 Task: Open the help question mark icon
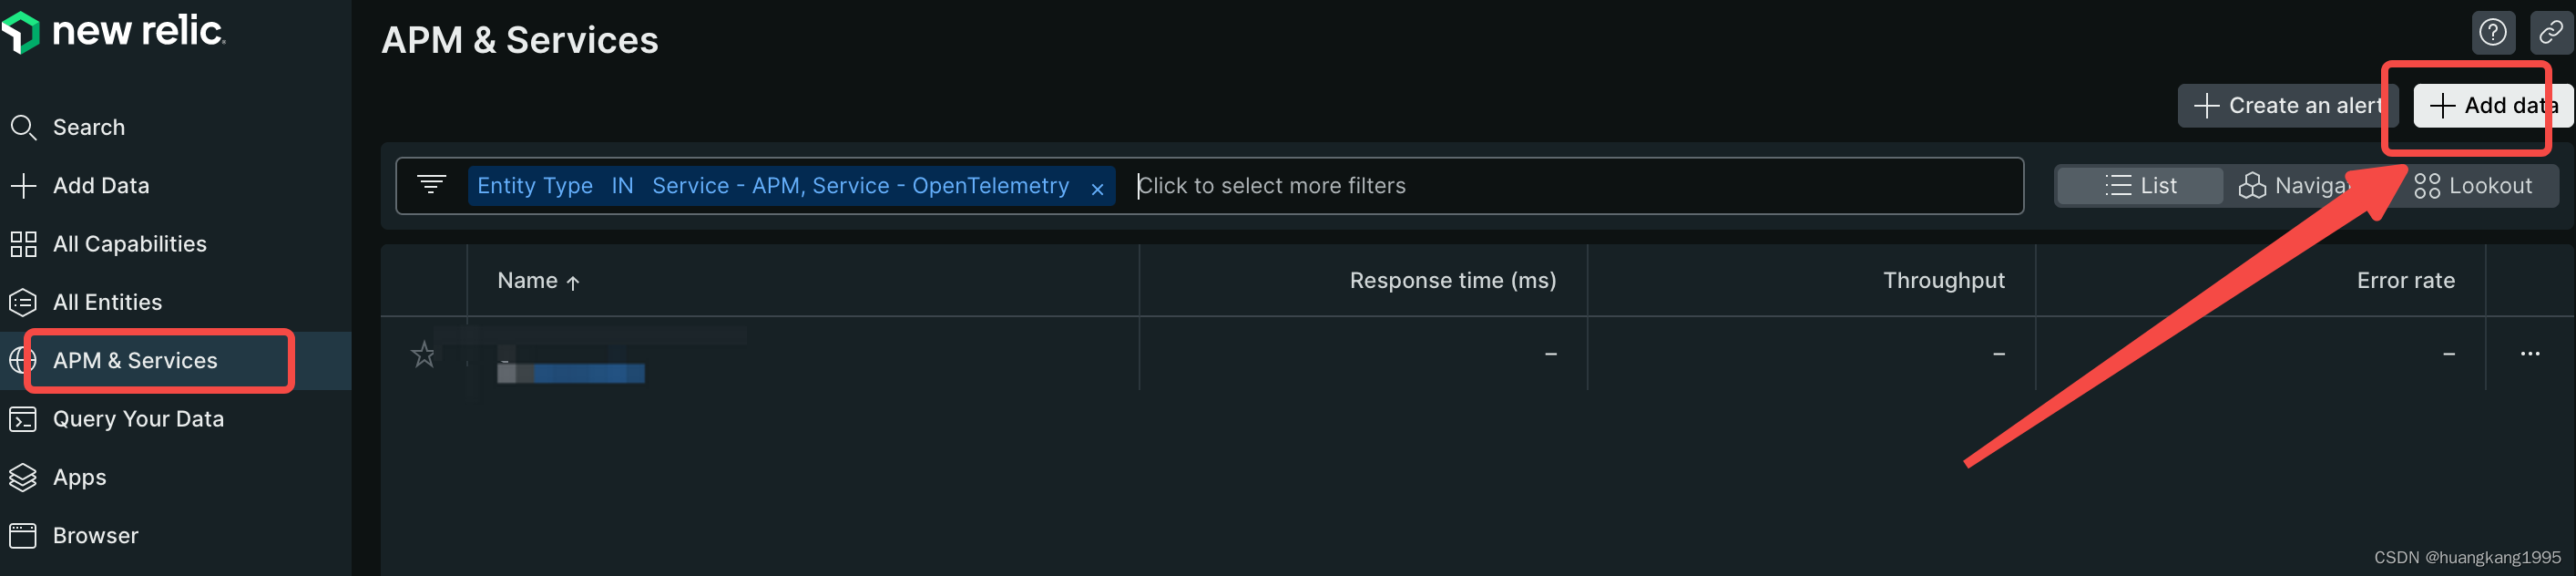coord(2493,31)
